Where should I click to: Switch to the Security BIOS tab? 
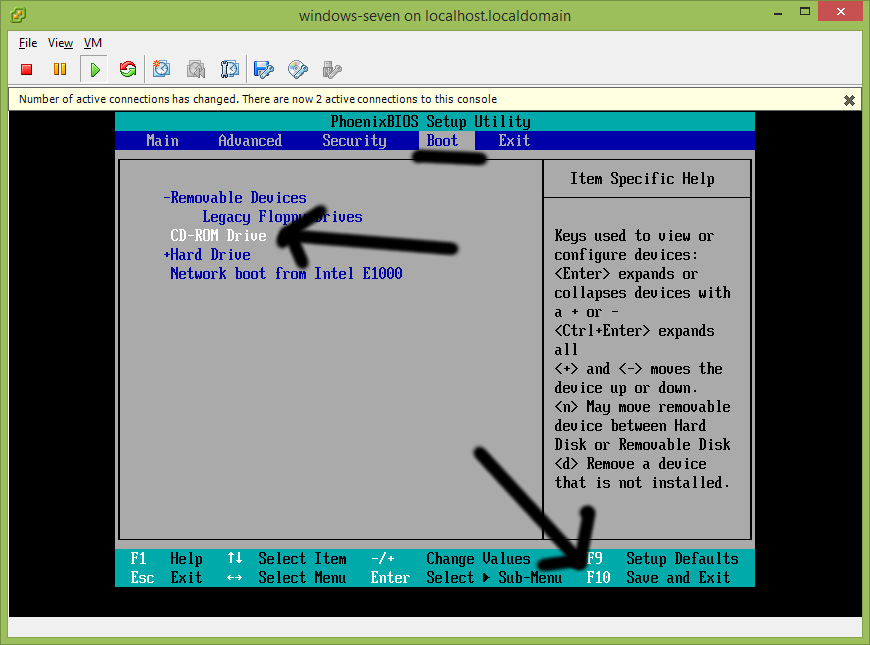[x=355, y=141]
